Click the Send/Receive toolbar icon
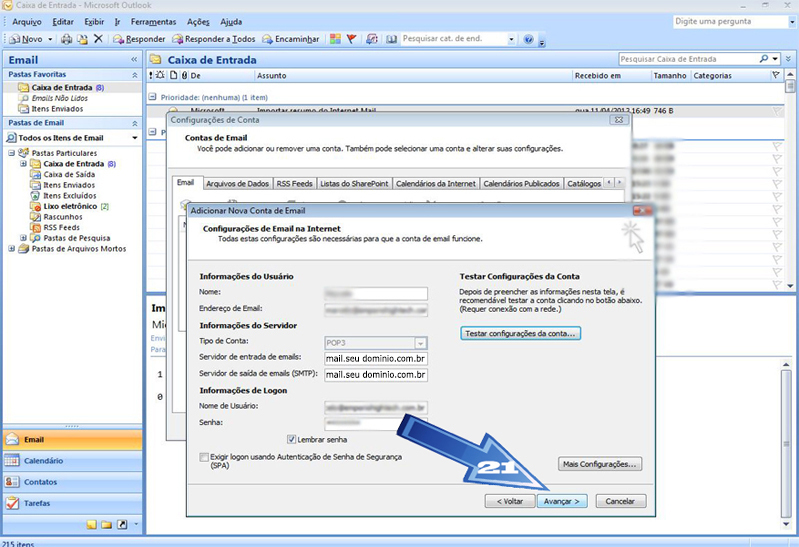Screen dimensions: 799x547 (372, 39)
